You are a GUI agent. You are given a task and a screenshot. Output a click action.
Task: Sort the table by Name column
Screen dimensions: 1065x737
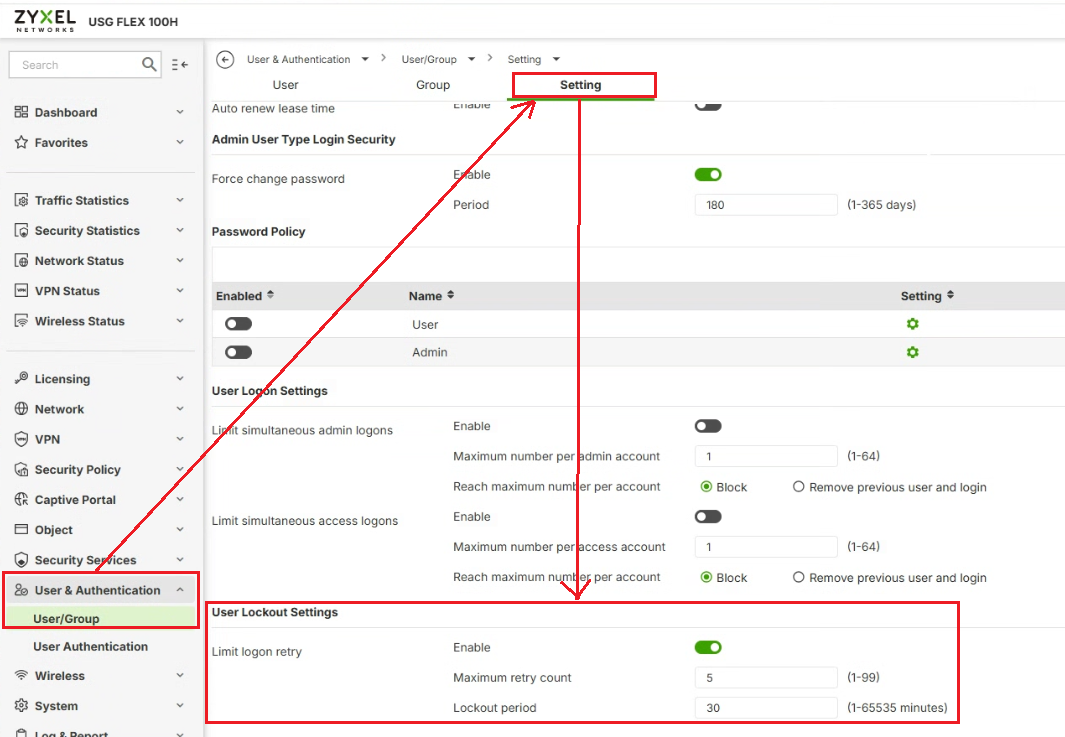[x=450, y=296]
